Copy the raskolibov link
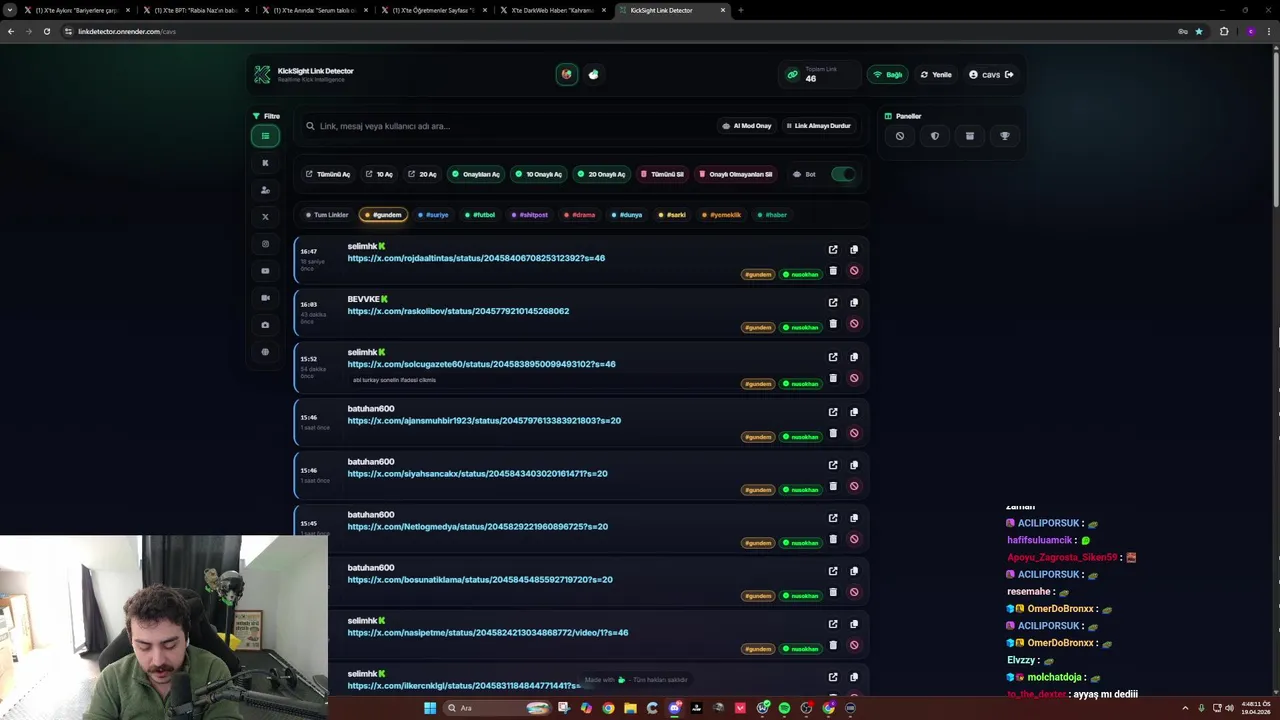Viewport: 1280px width, 720px height. click(854, 303)
